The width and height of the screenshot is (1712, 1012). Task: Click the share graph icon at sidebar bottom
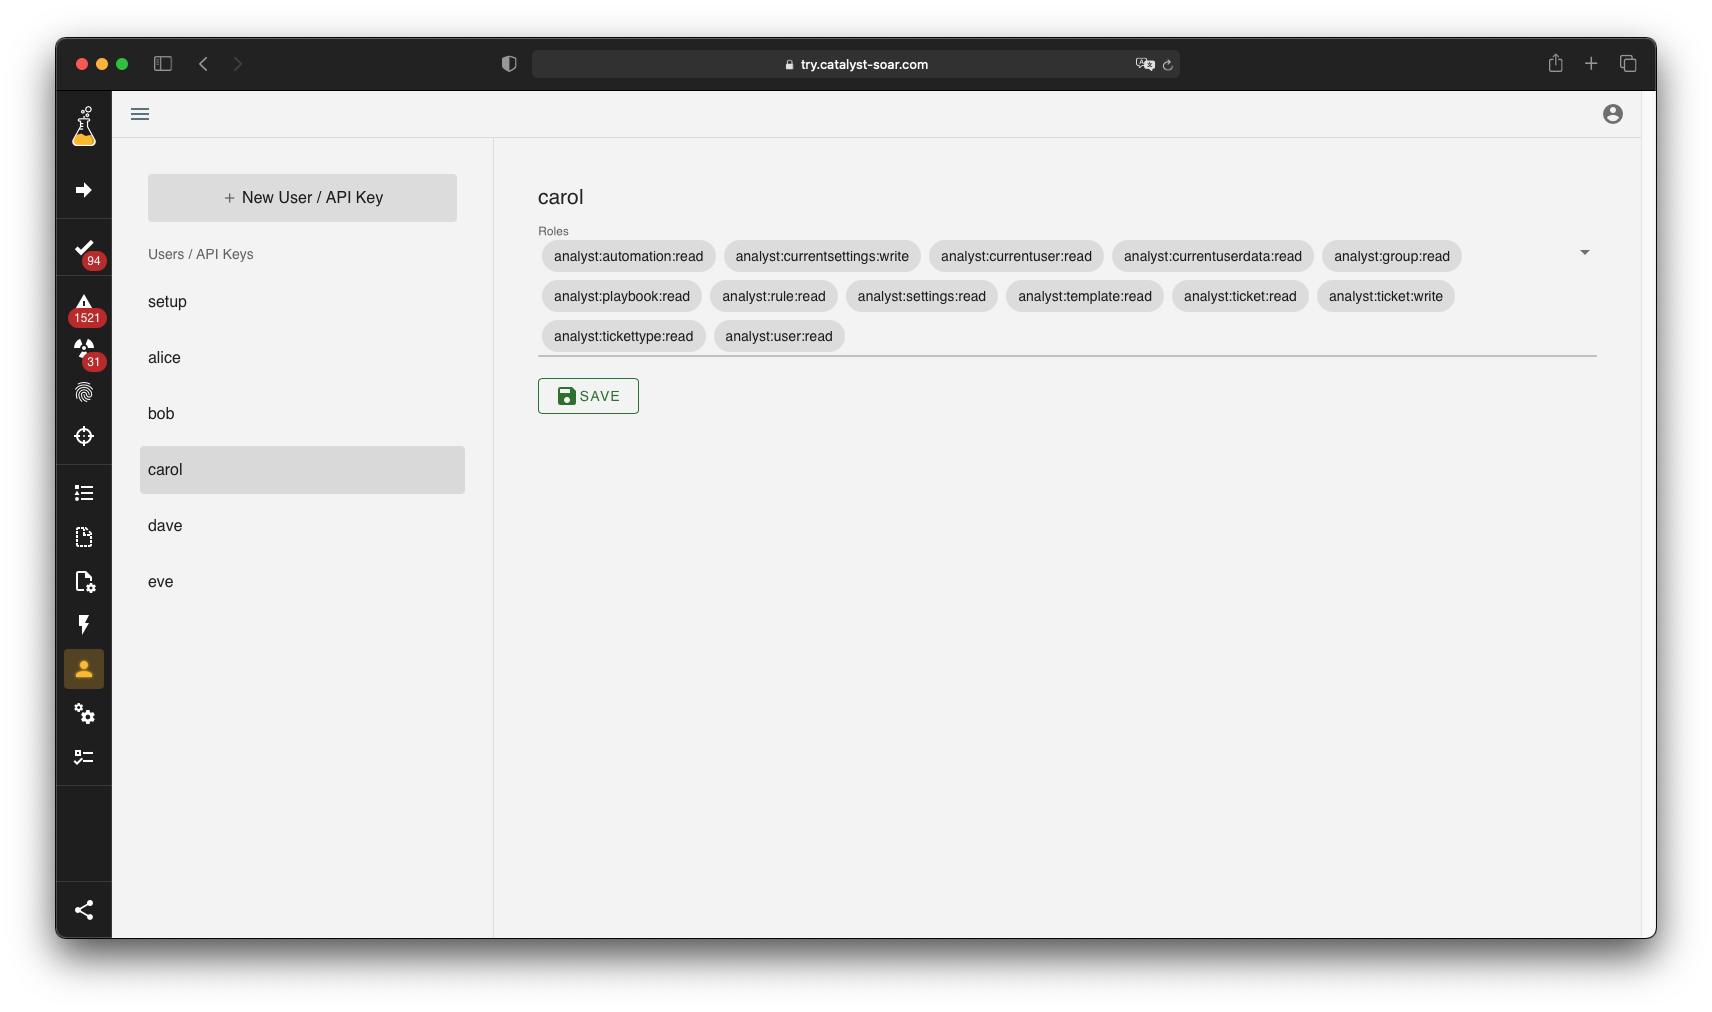(84, 910)
